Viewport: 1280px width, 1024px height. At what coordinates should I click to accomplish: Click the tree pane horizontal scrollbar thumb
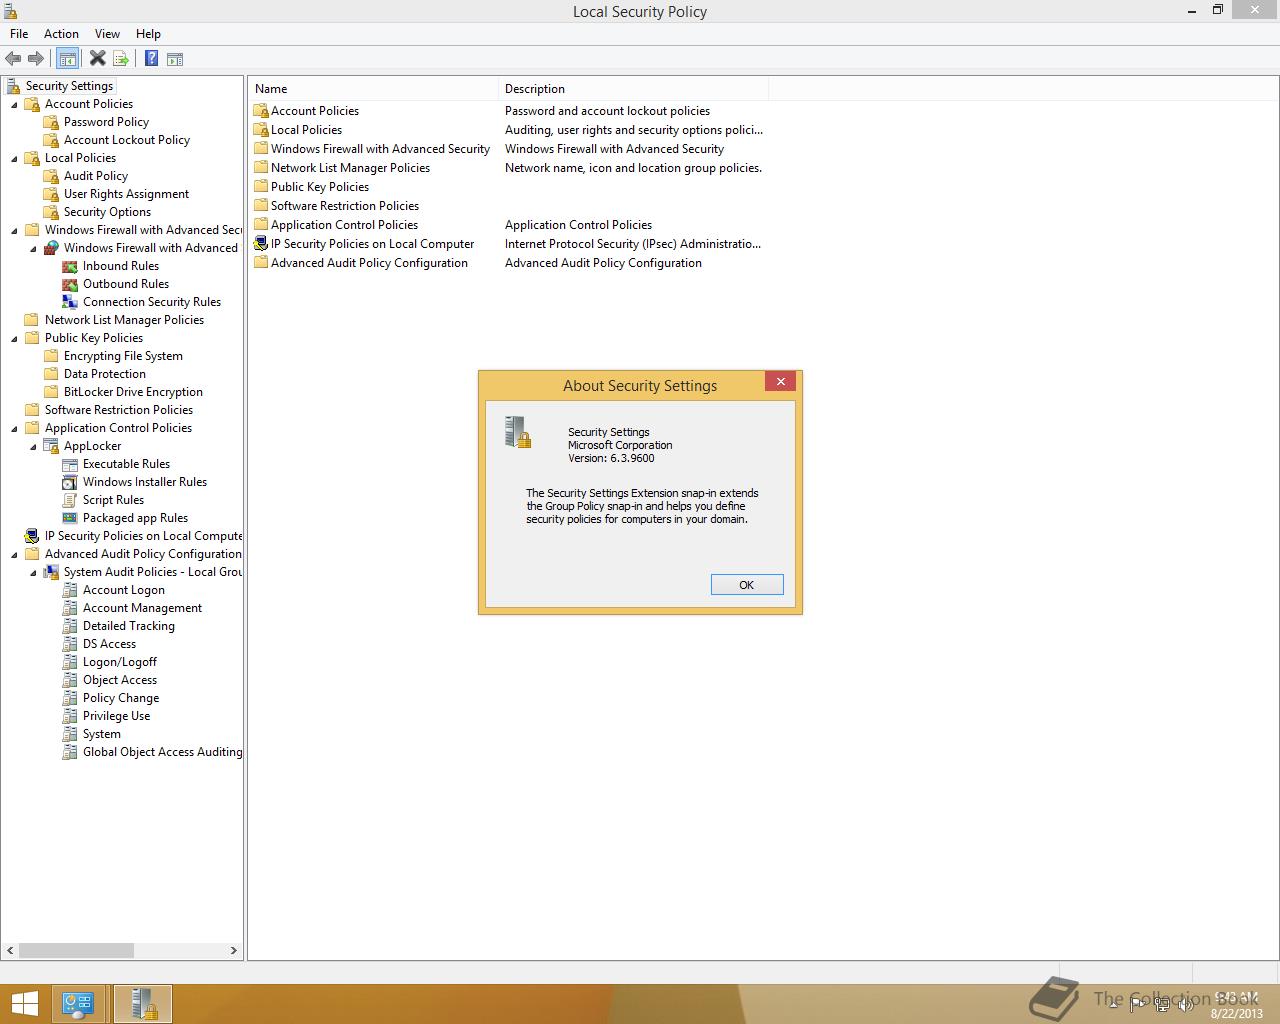click(x=76, y=950)
